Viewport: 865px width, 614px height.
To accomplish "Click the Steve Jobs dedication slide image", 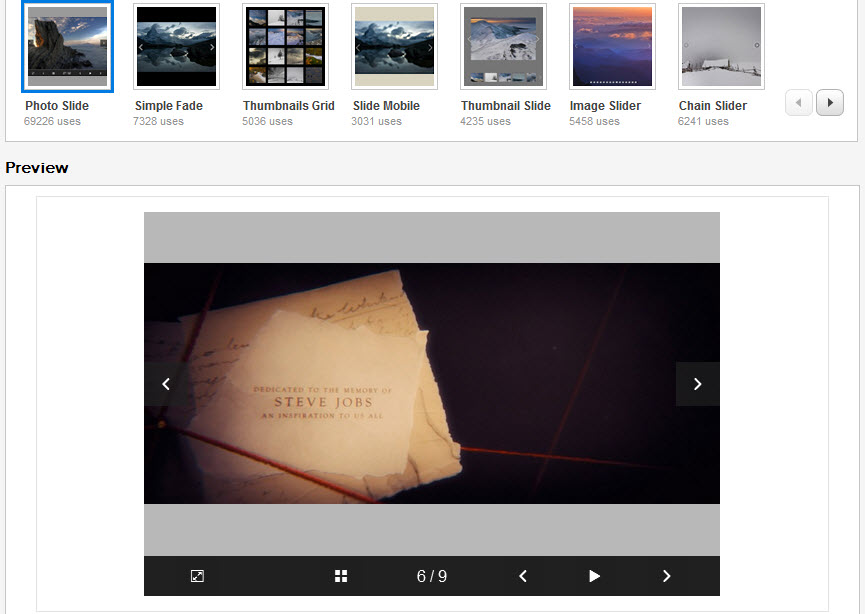I will (x=432, y=383).
